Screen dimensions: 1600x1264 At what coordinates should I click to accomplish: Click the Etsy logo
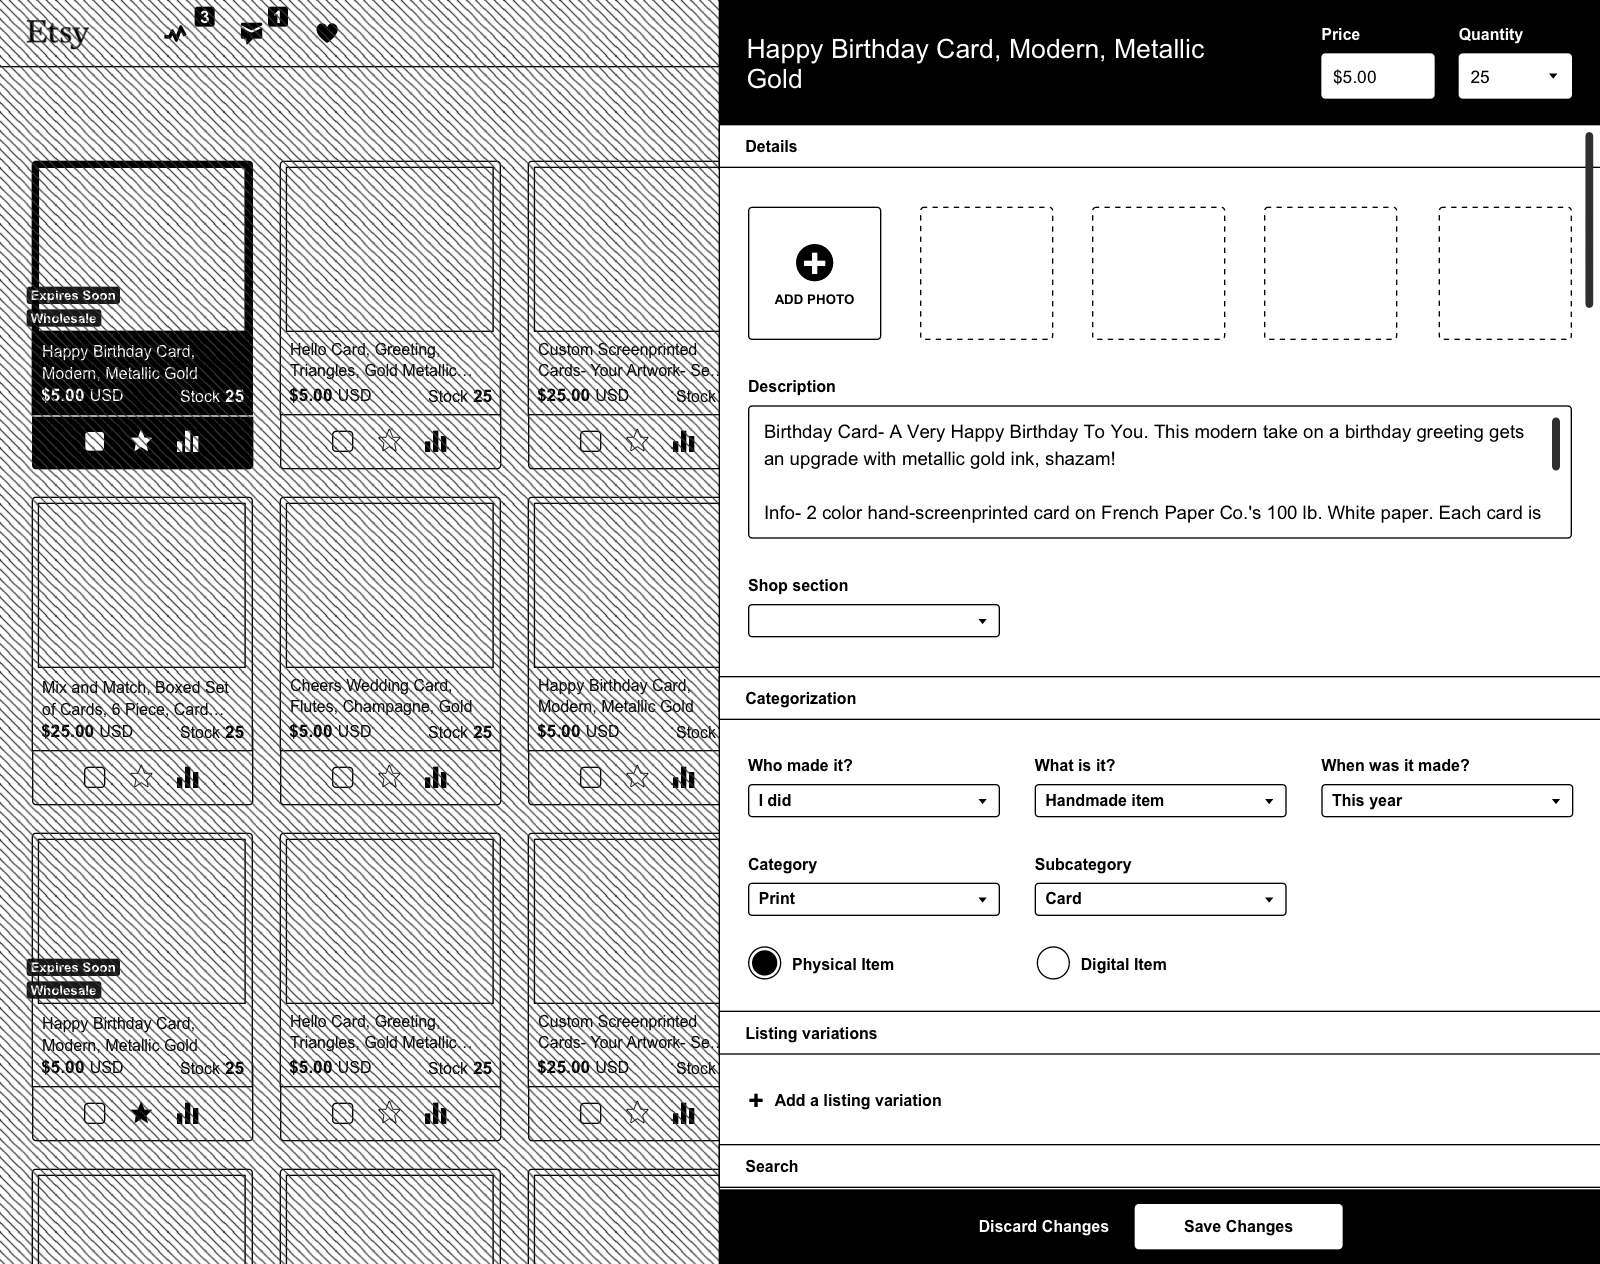57,32
